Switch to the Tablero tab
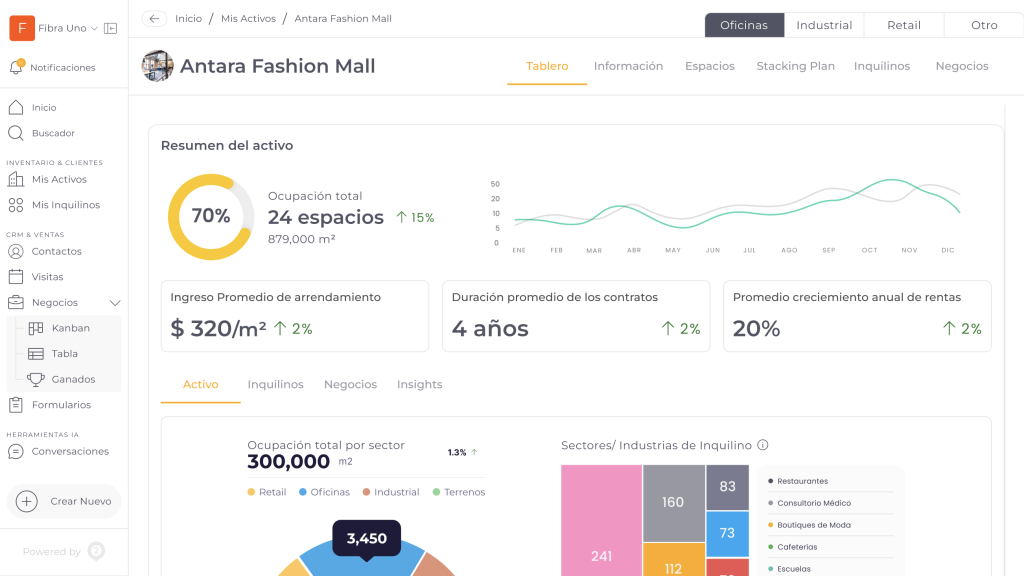Viewport: 1024px width, 576px height. tap(547, 66)
